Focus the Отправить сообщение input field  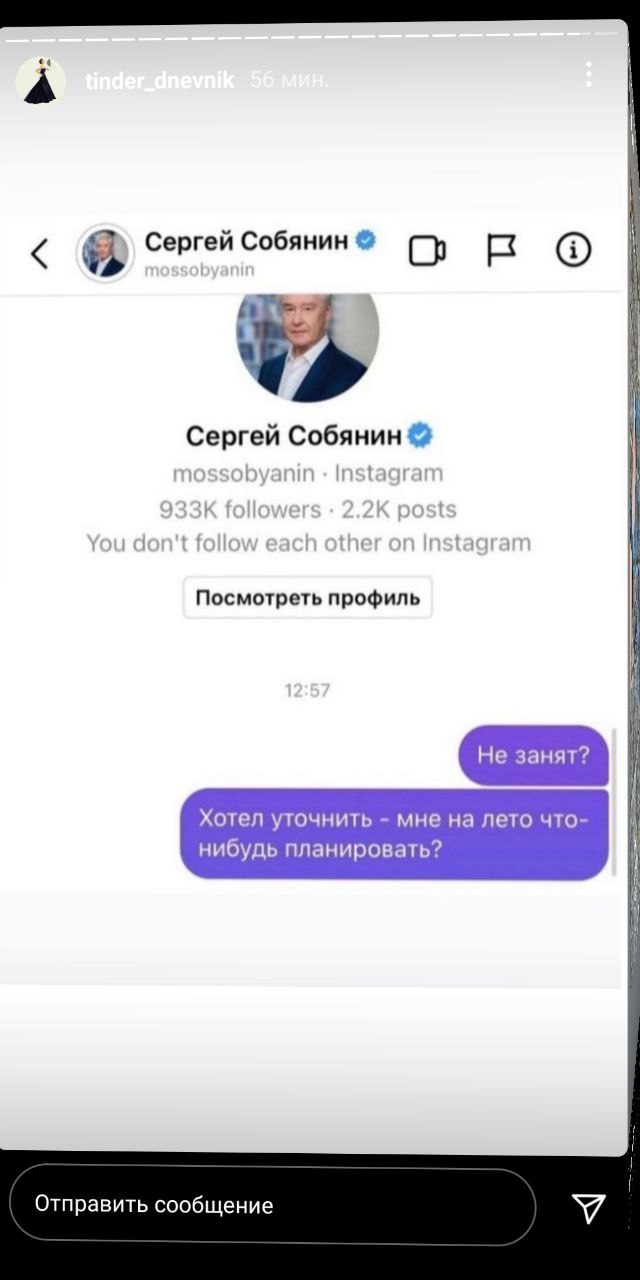[273, 1205]
